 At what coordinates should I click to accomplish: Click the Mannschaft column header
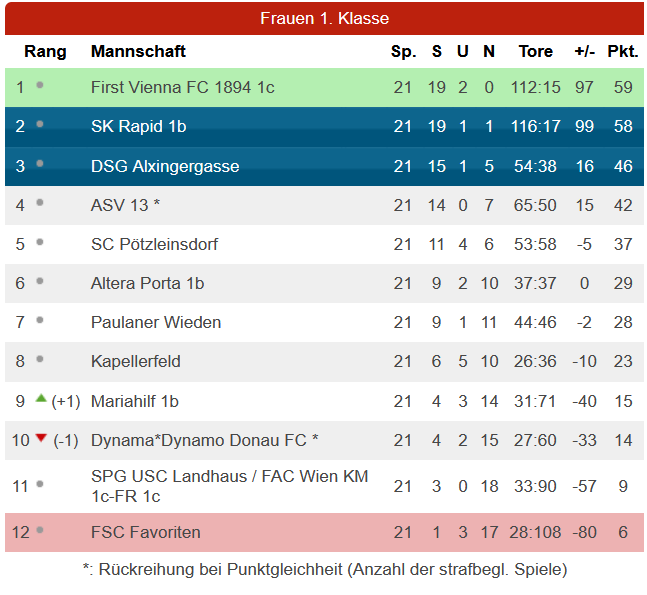138,52
